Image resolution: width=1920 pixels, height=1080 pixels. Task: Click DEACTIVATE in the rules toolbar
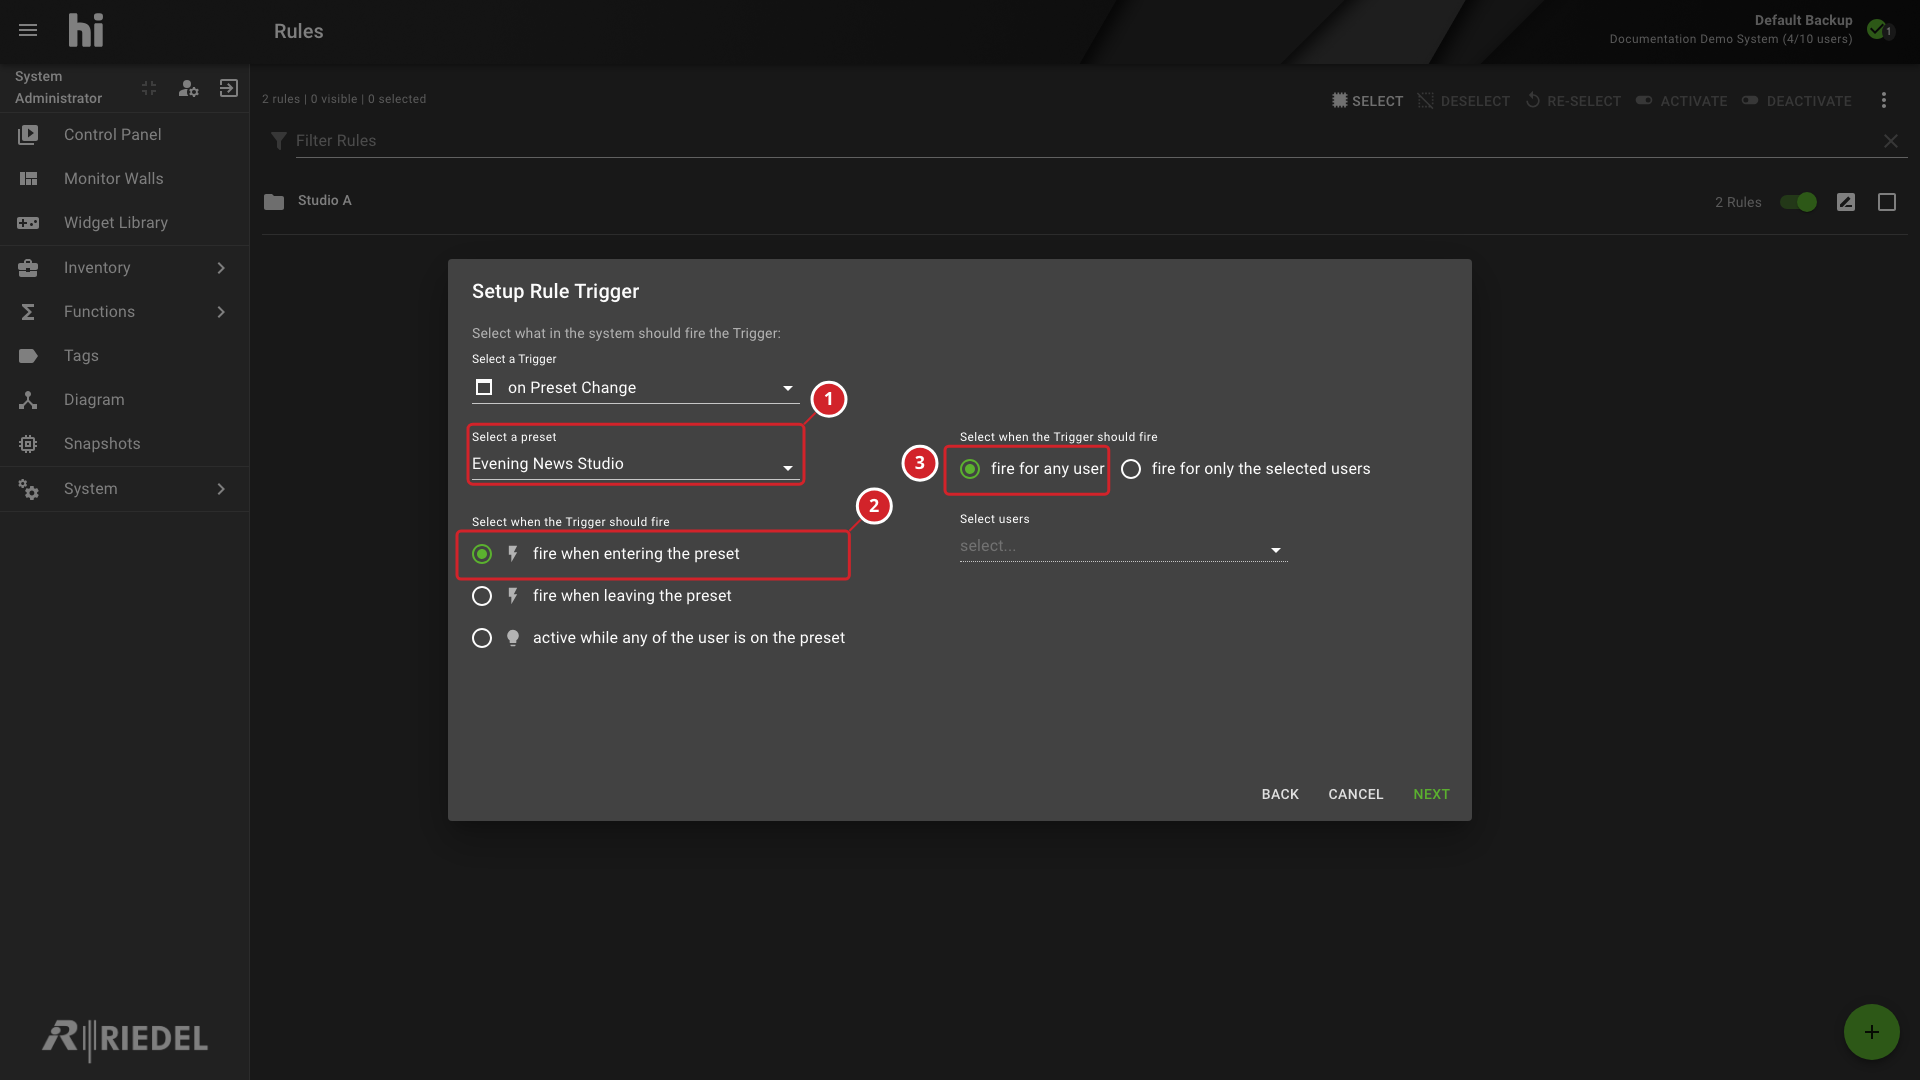click(1796, 101)
